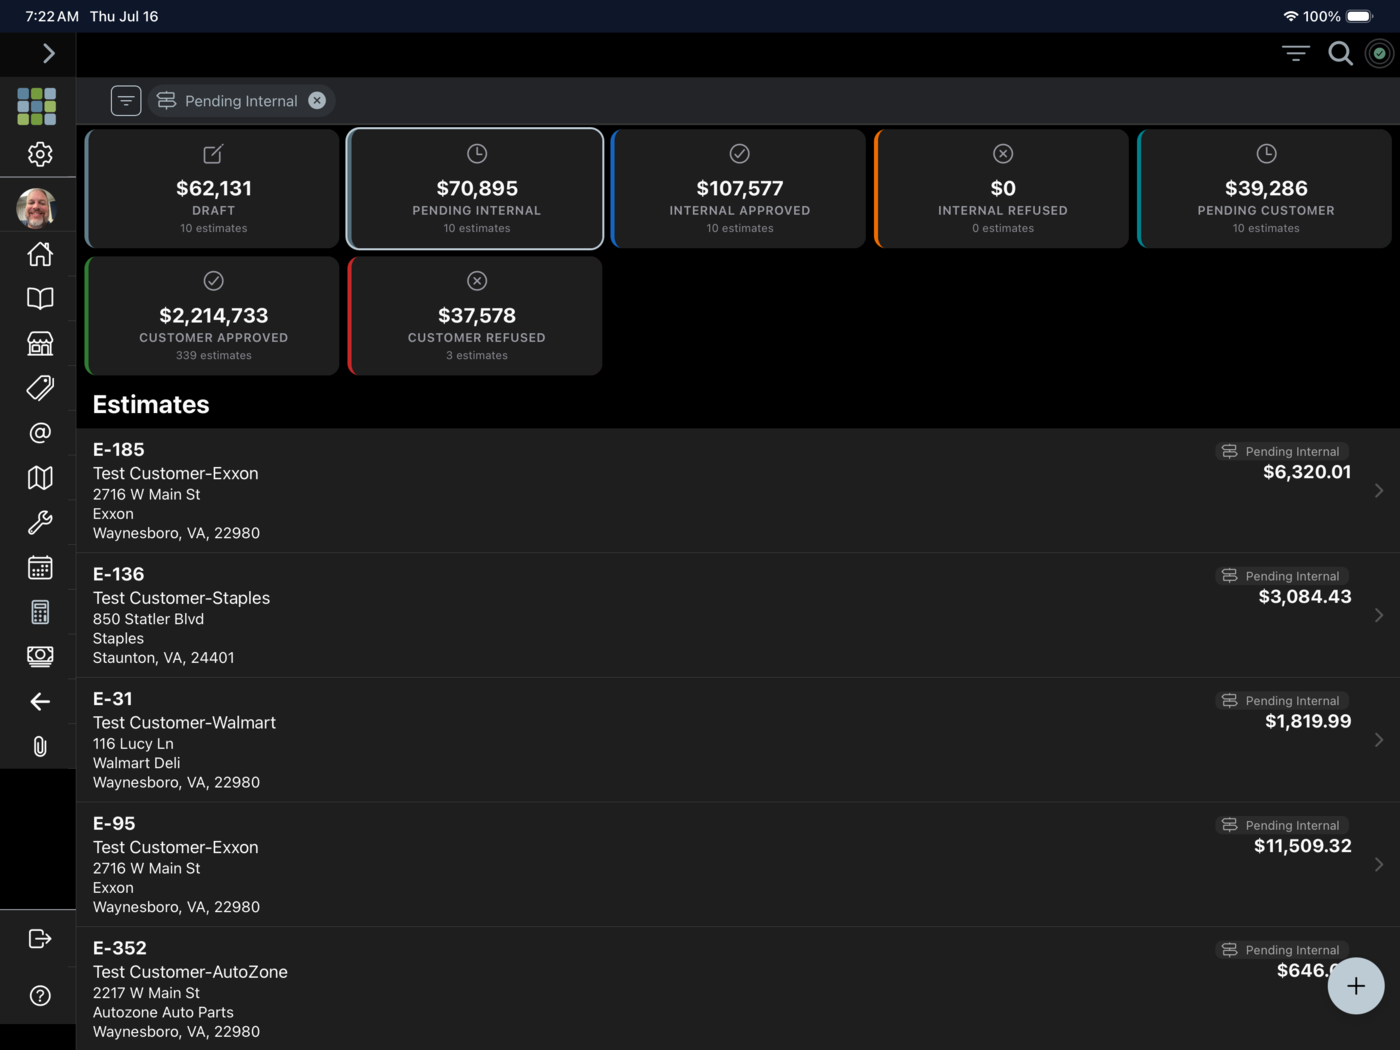Open the colored grid apps icon
The image size is (1400, 1050).
[x=37, y=106]
